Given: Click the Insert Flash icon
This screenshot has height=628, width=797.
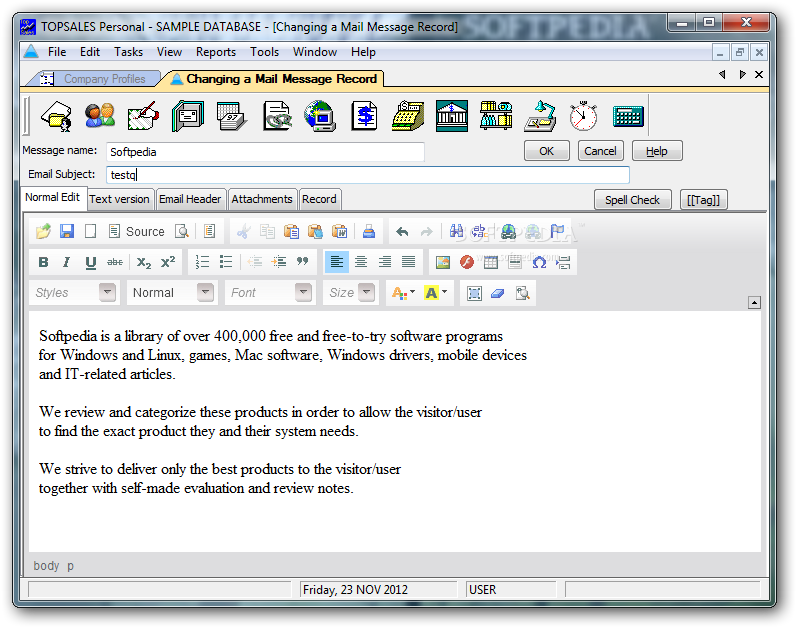Looking at the screenshot, I should point(467,262).
